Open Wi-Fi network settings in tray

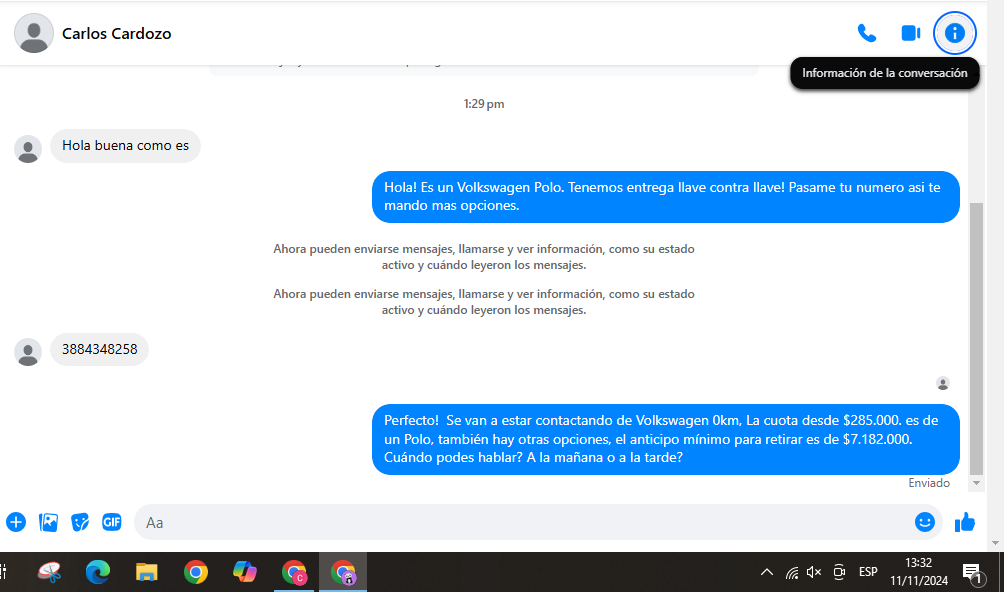[x=792, y=572]
